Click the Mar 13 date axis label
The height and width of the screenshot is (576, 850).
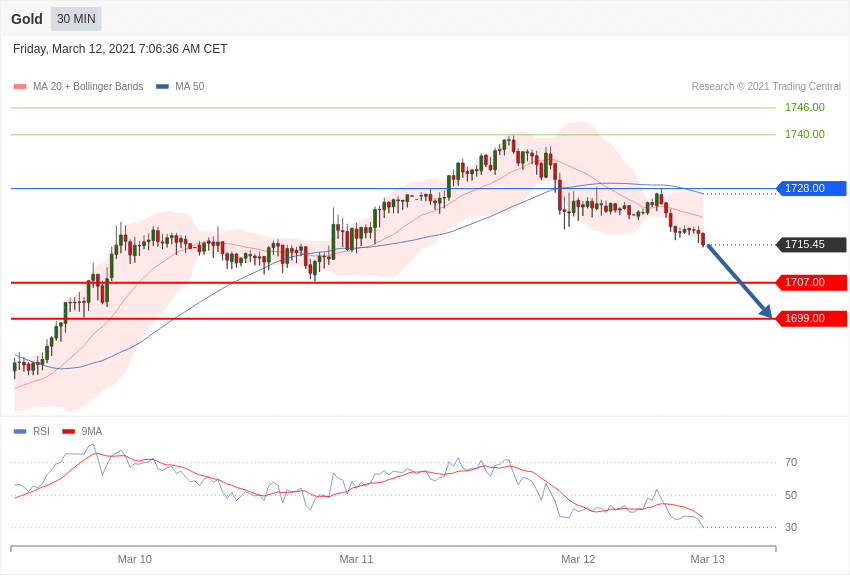click(707, 559)
